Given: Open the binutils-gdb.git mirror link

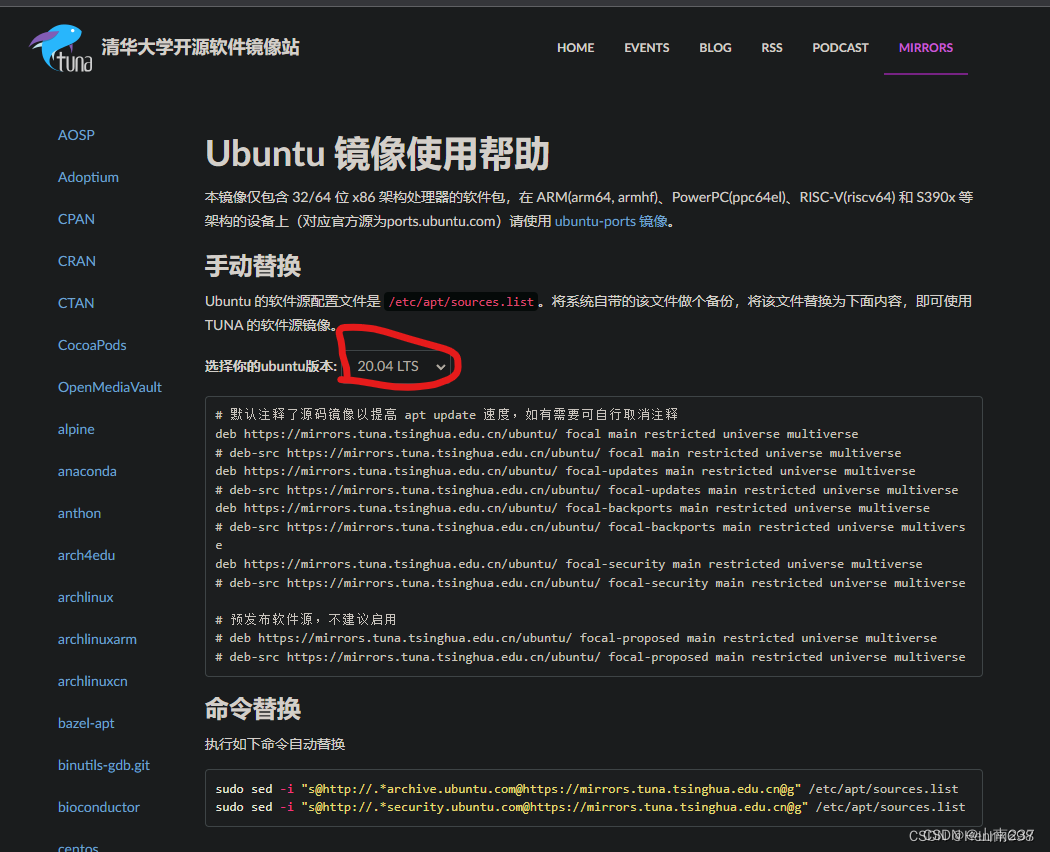Looking at the screenshot, I should [x=104, y=765].
